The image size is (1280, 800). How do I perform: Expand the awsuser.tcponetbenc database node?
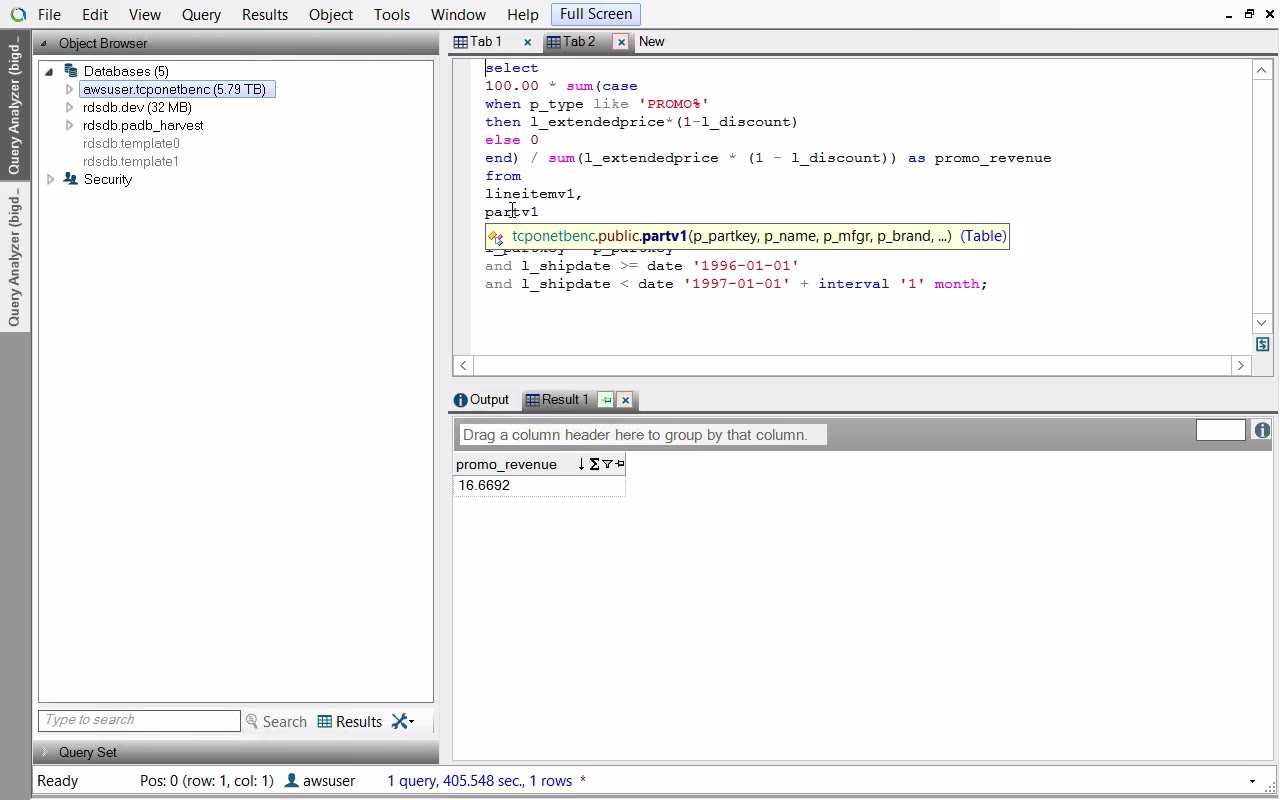click(x=69, y=89)
